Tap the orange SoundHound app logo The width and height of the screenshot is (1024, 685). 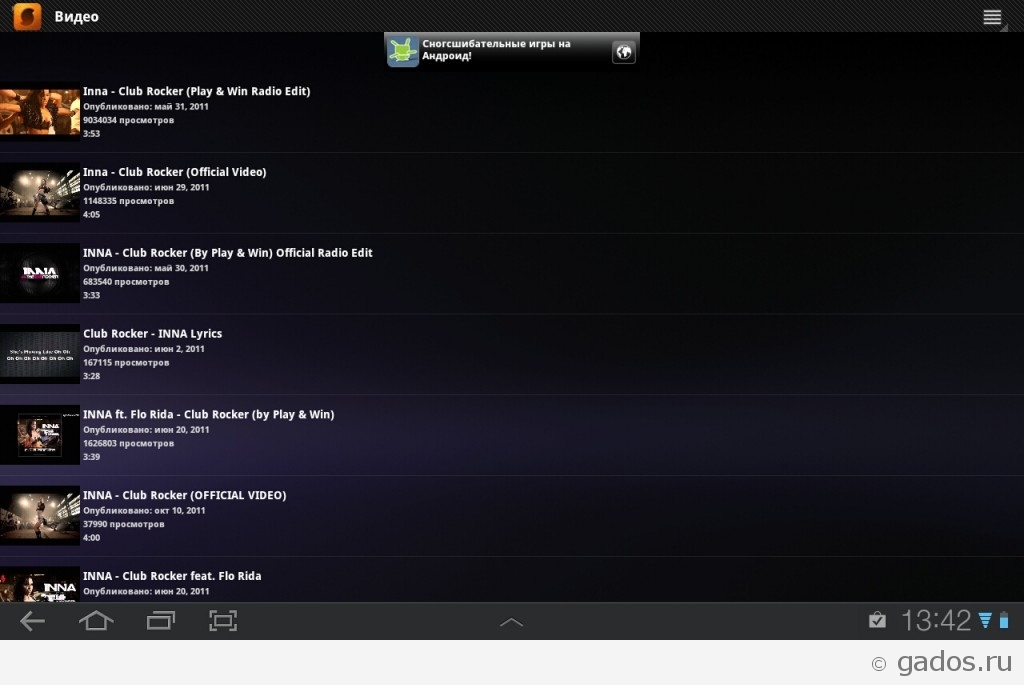(x=27, y=16)
